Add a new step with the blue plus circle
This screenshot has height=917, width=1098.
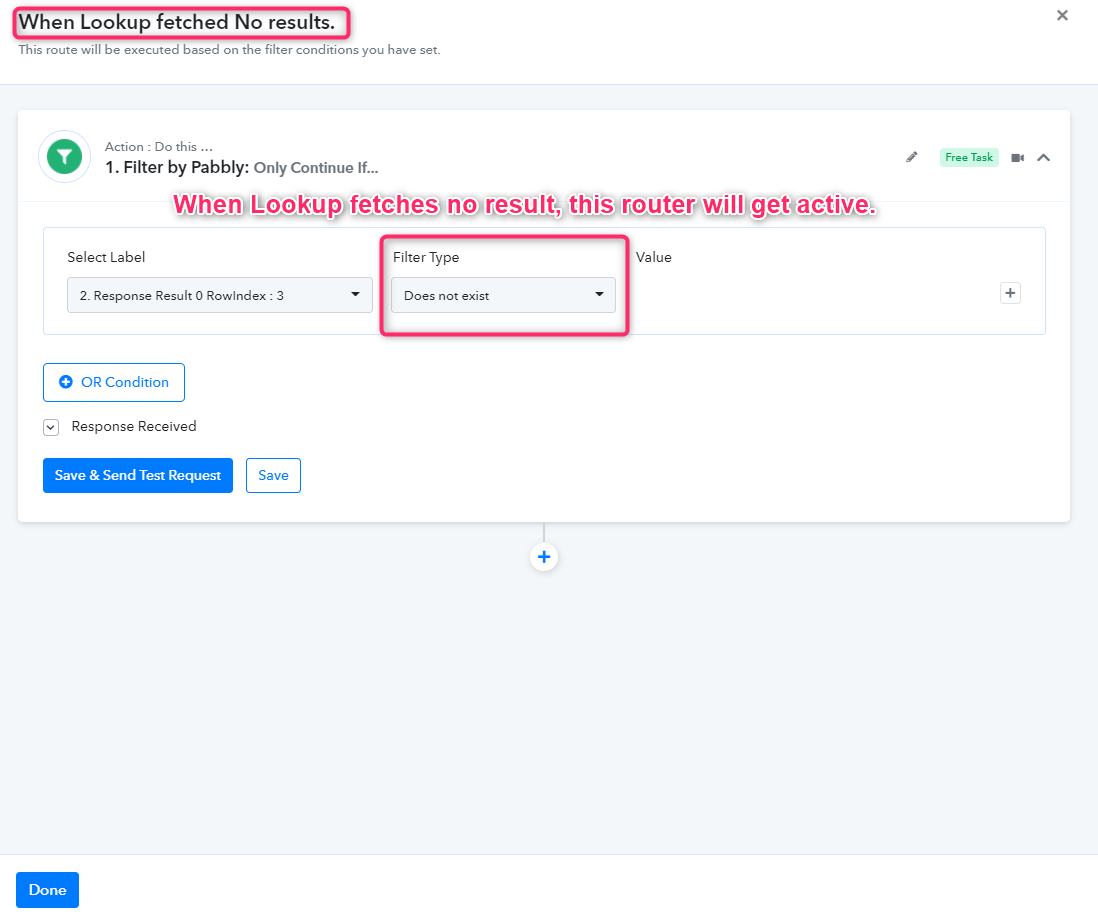(544, 557)
